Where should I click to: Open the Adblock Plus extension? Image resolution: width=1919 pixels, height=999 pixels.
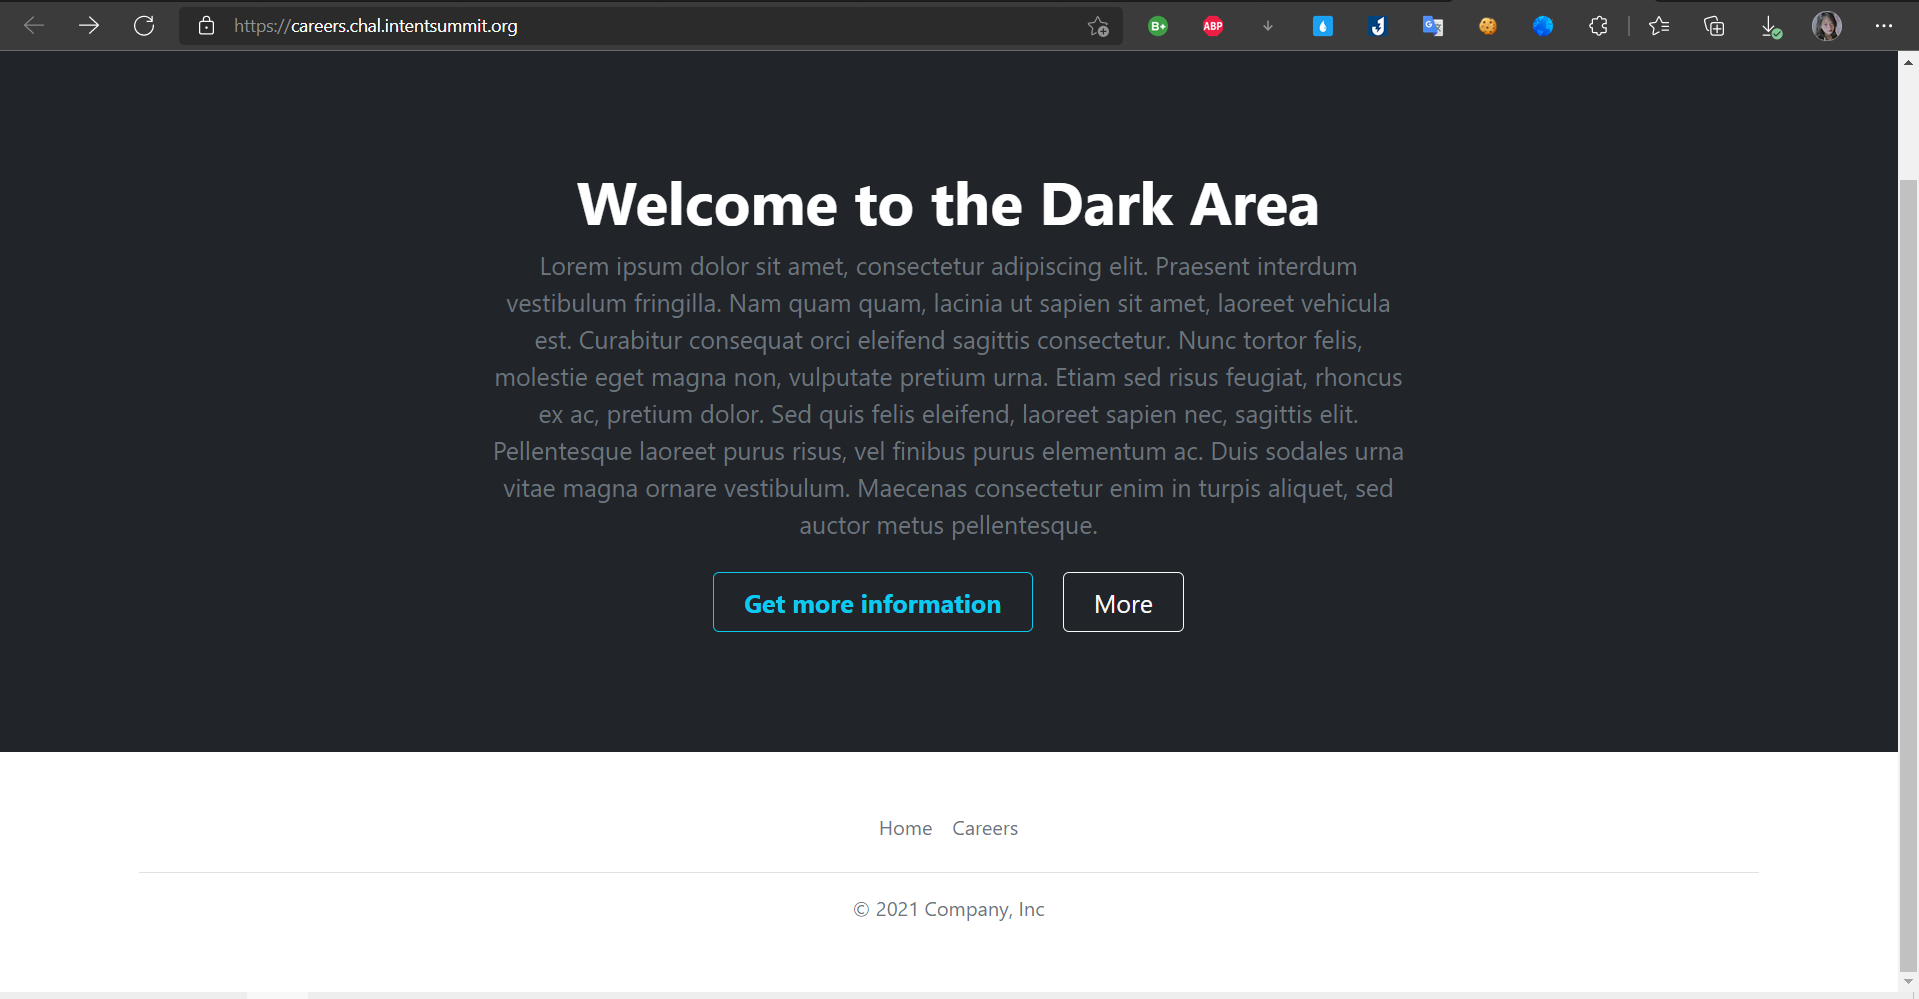coord(1213,26)
